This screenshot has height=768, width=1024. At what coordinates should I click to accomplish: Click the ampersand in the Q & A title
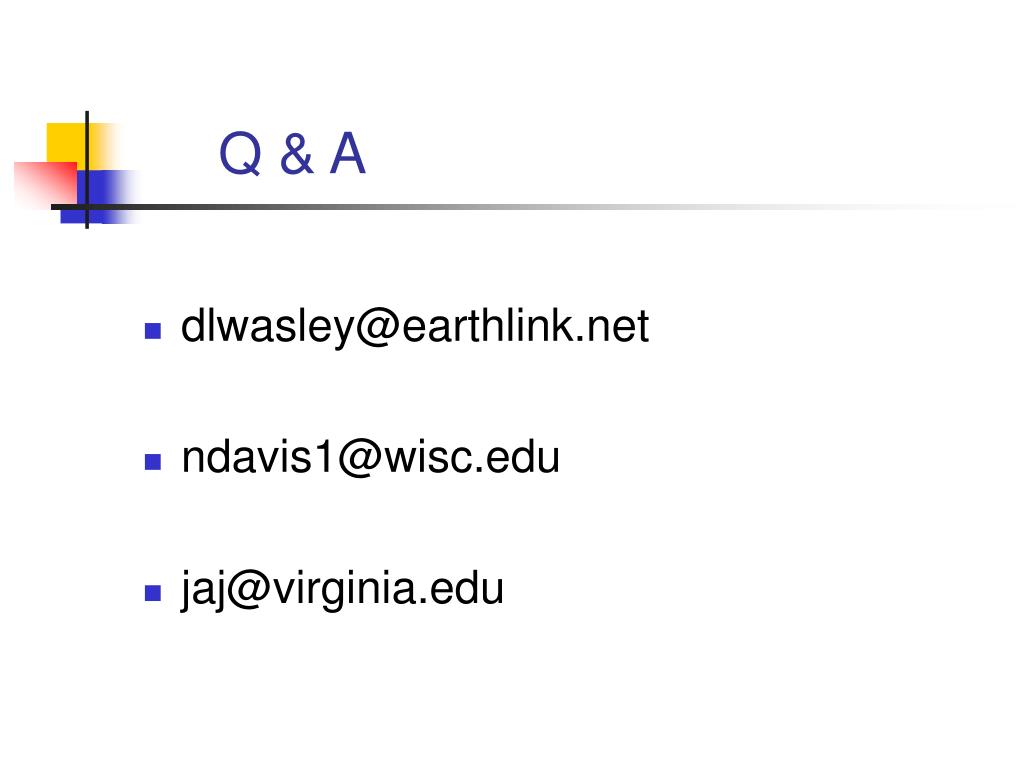[x=296, y=154]
